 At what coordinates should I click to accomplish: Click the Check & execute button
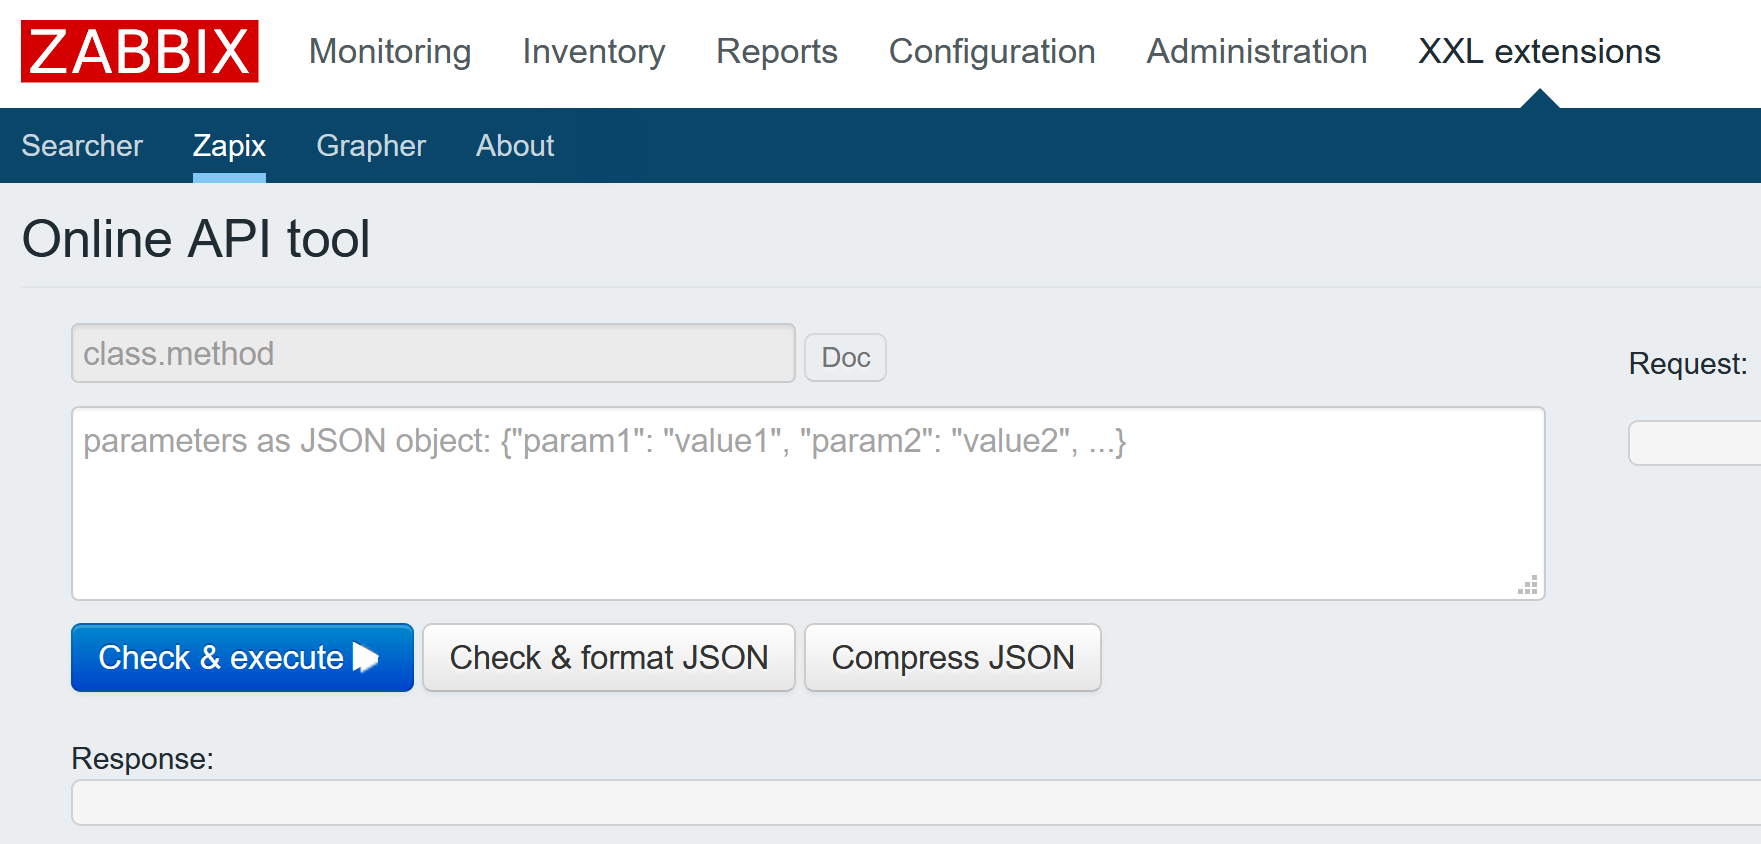point(242,657)
